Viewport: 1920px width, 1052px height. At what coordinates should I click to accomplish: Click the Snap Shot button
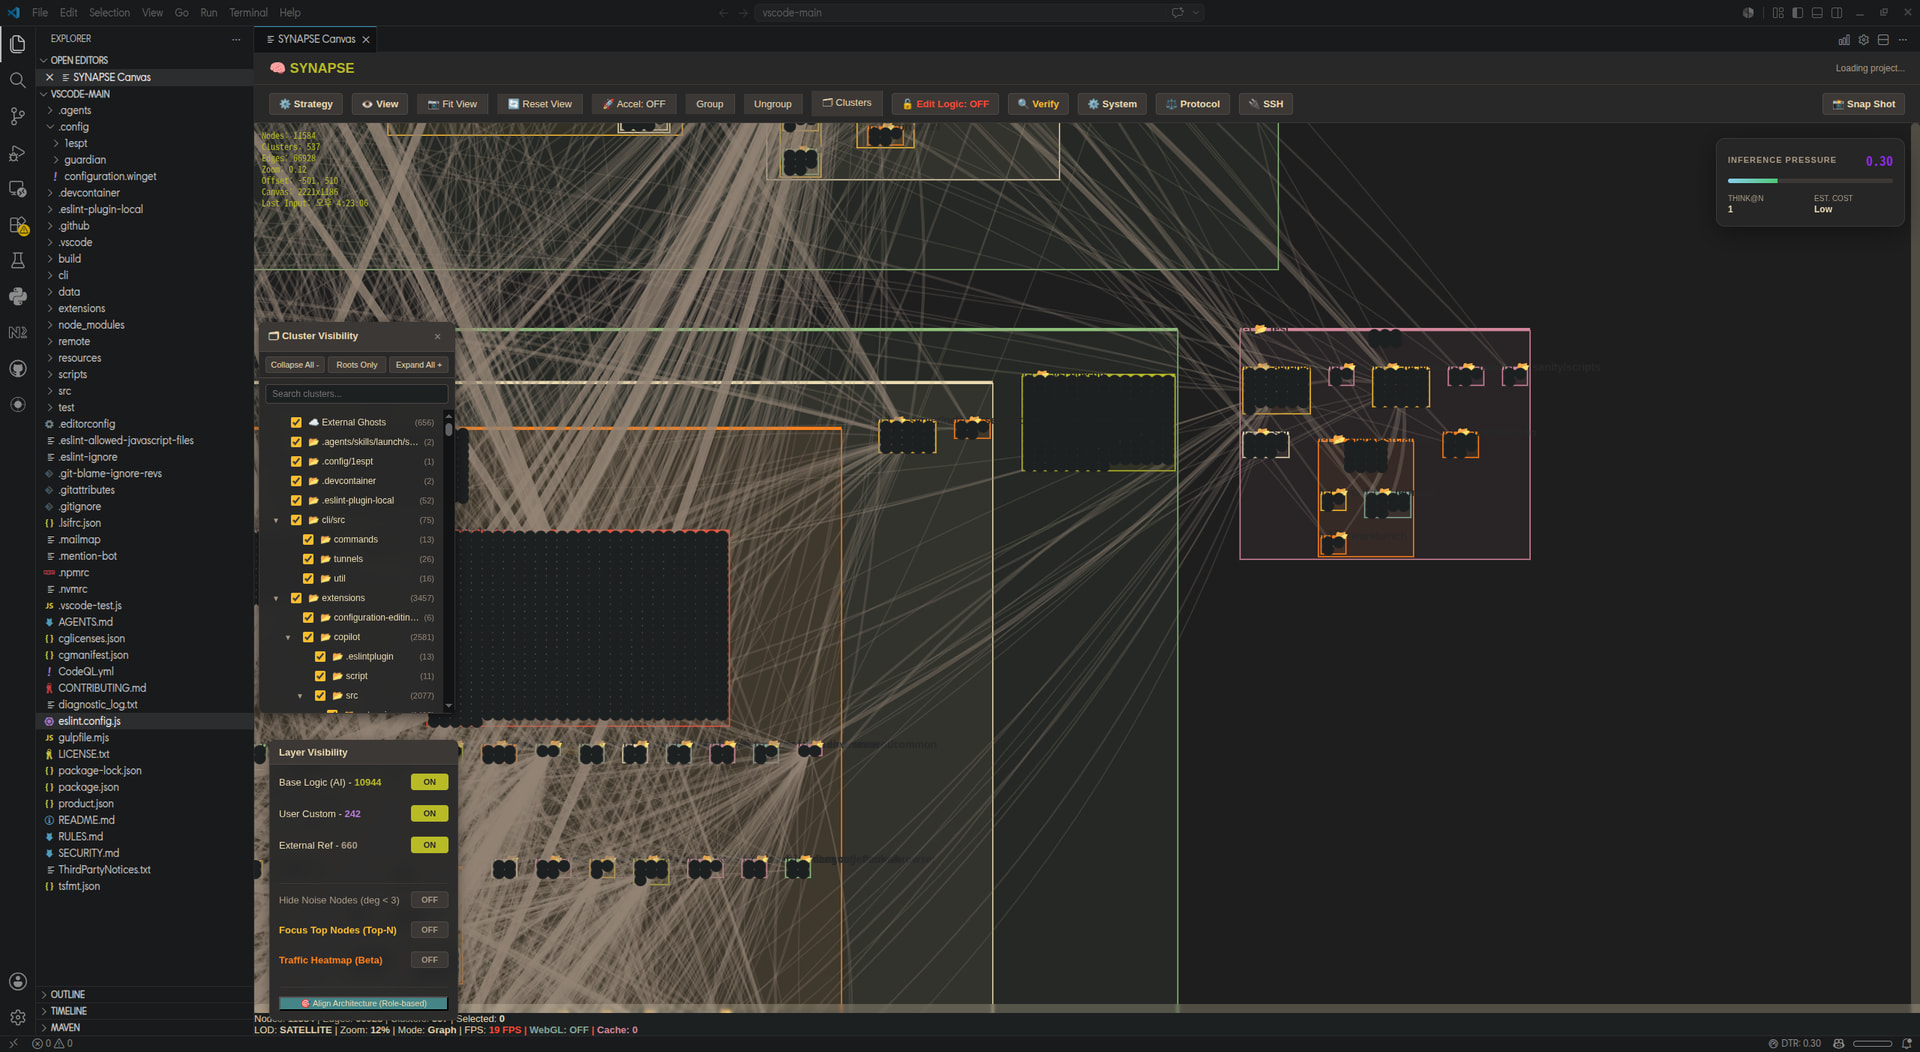click(1863, 104)
